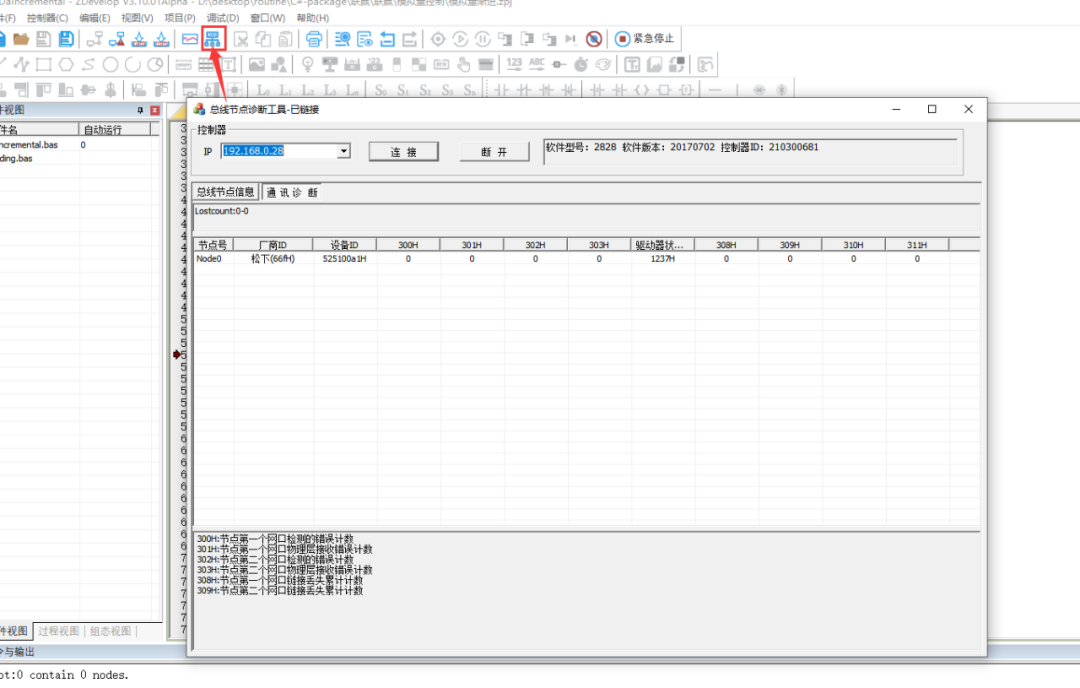Expand the IP address dropdown arrow
Viewport: 1080px width, 688px height.
344,151
